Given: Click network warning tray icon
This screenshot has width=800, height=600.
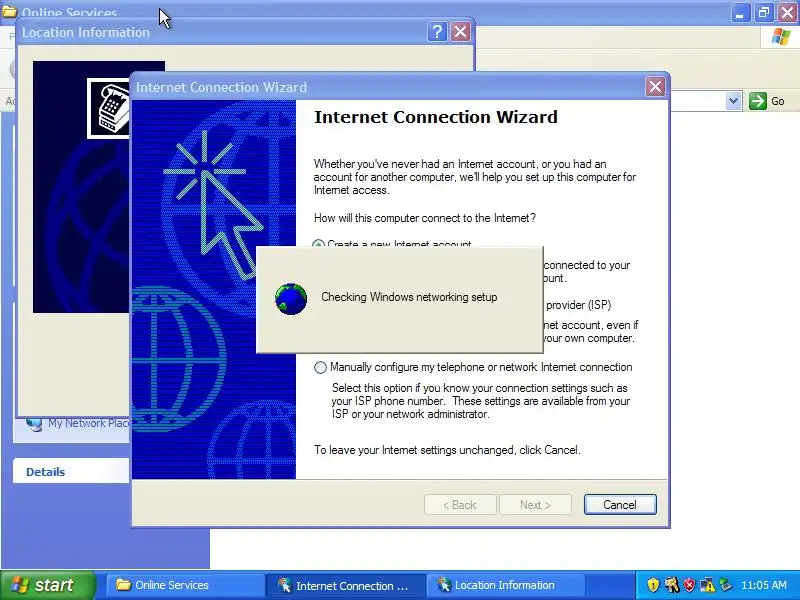Looking at the screenshot, I should (x=708, y=585).
